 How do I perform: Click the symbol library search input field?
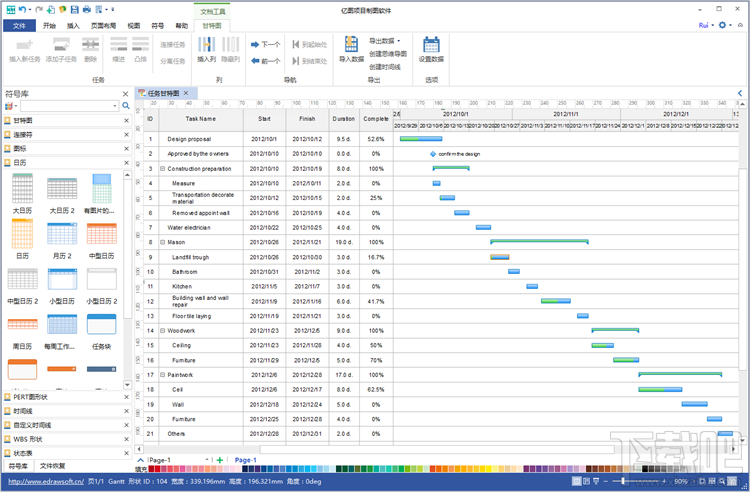tap(66, 106)
